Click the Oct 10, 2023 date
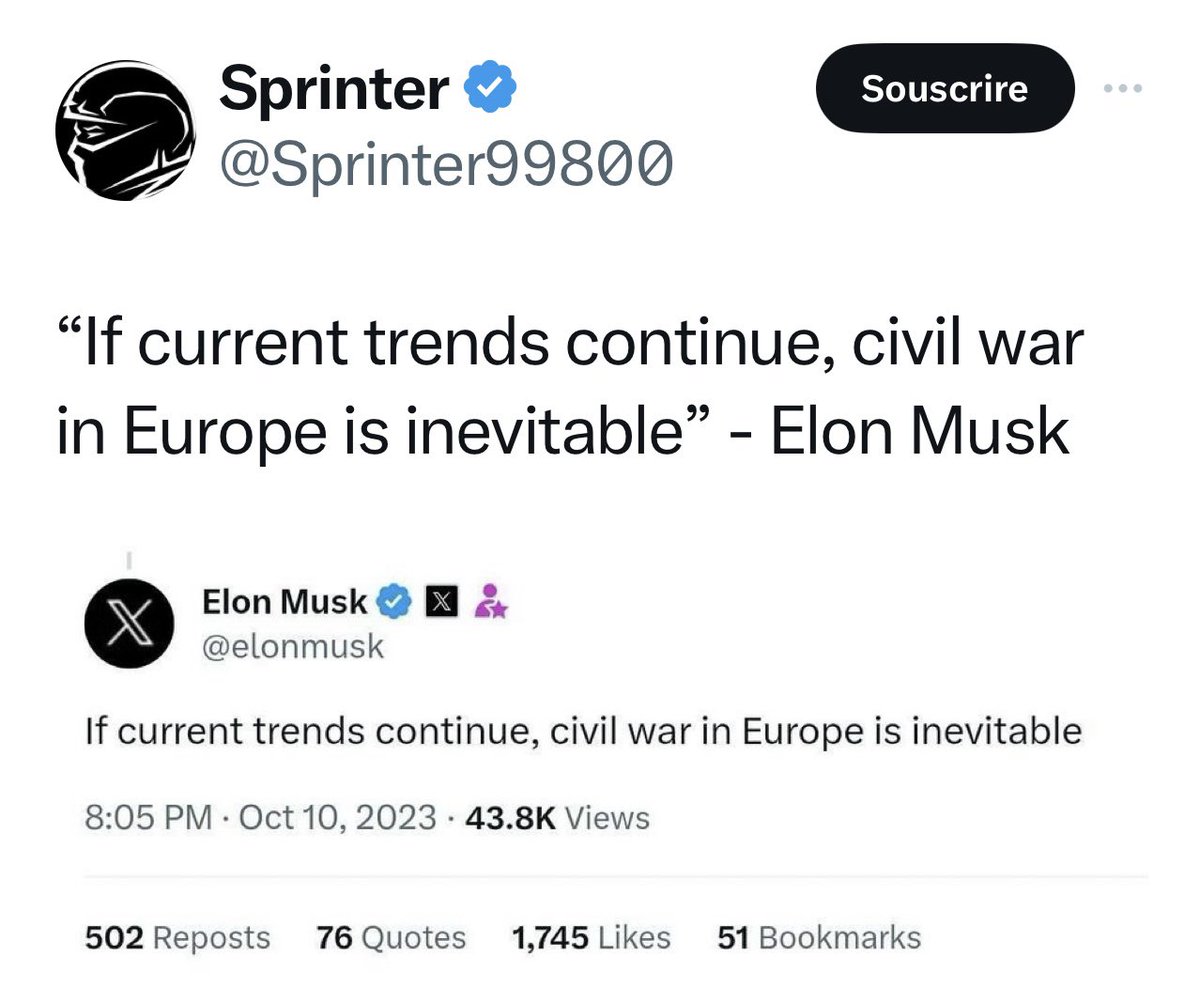1200x1002 pixels. [339, 818]
